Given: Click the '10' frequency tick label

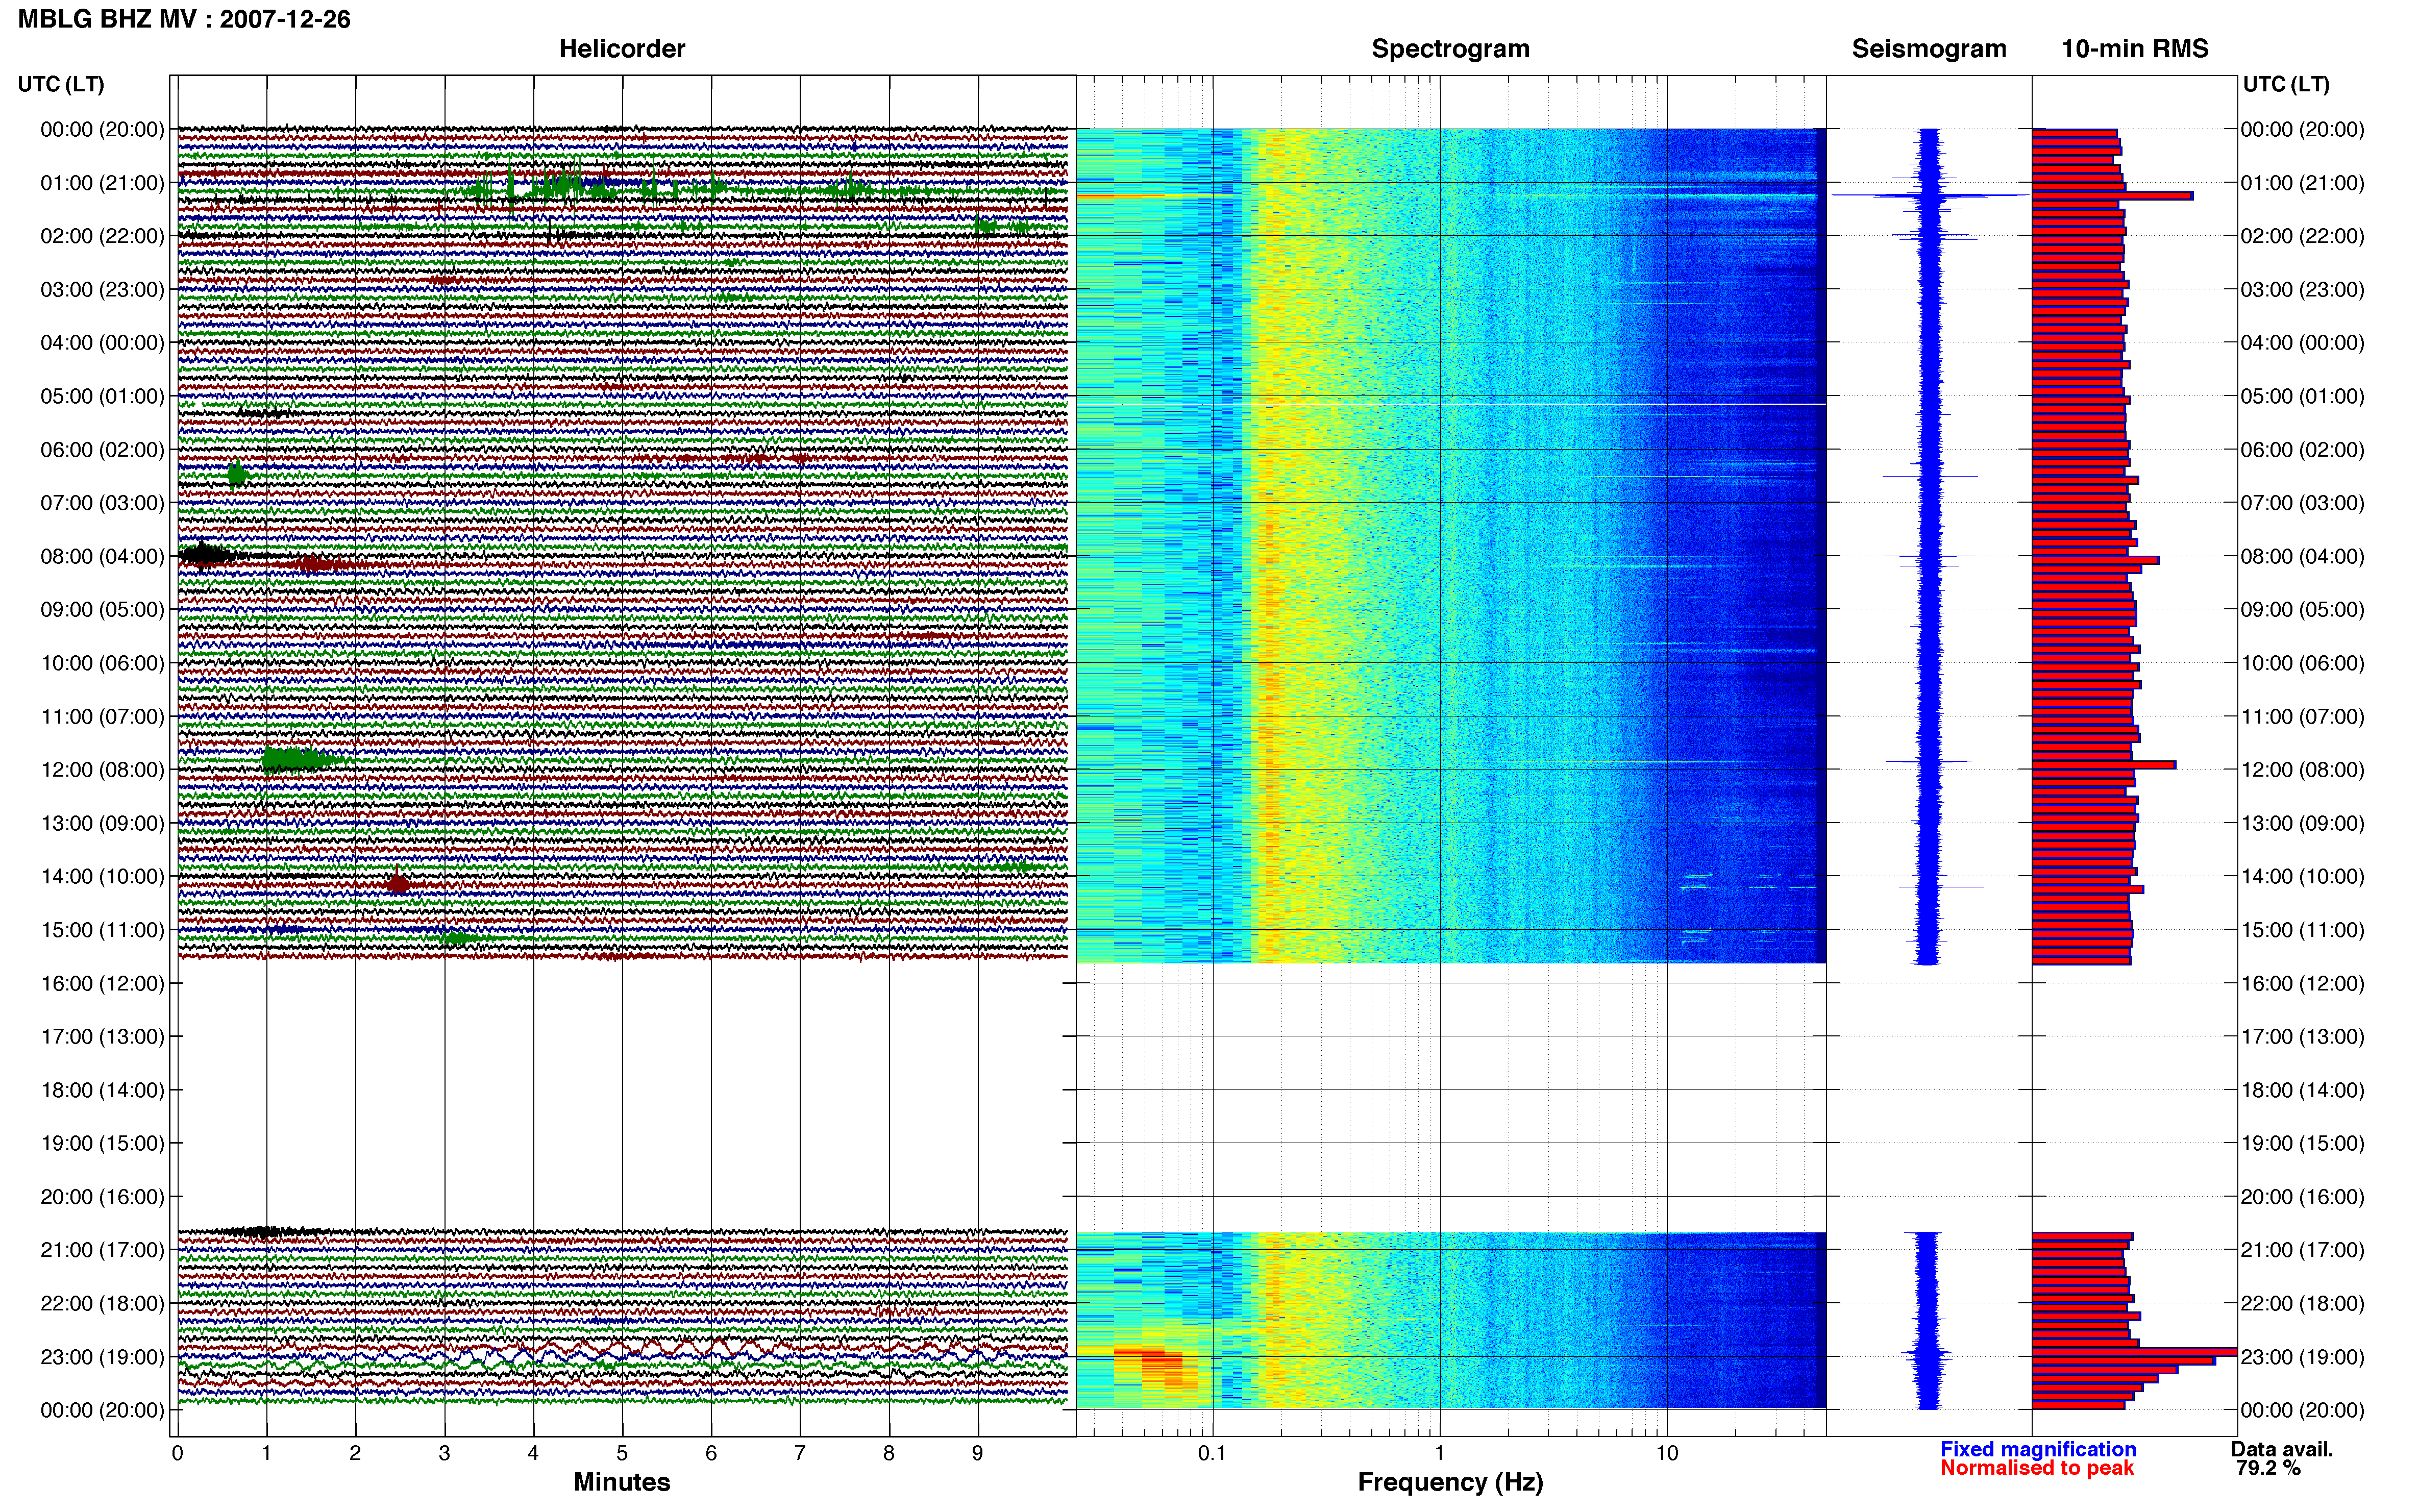Looking at the screenshot, I should point(1666,1453).
